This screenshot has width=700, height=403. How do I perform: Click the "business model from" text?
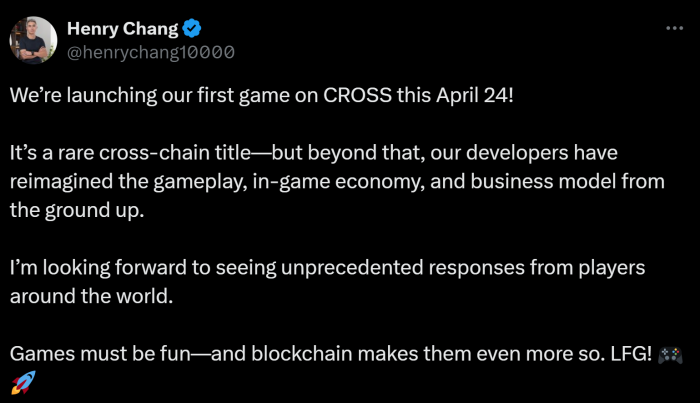567,182
